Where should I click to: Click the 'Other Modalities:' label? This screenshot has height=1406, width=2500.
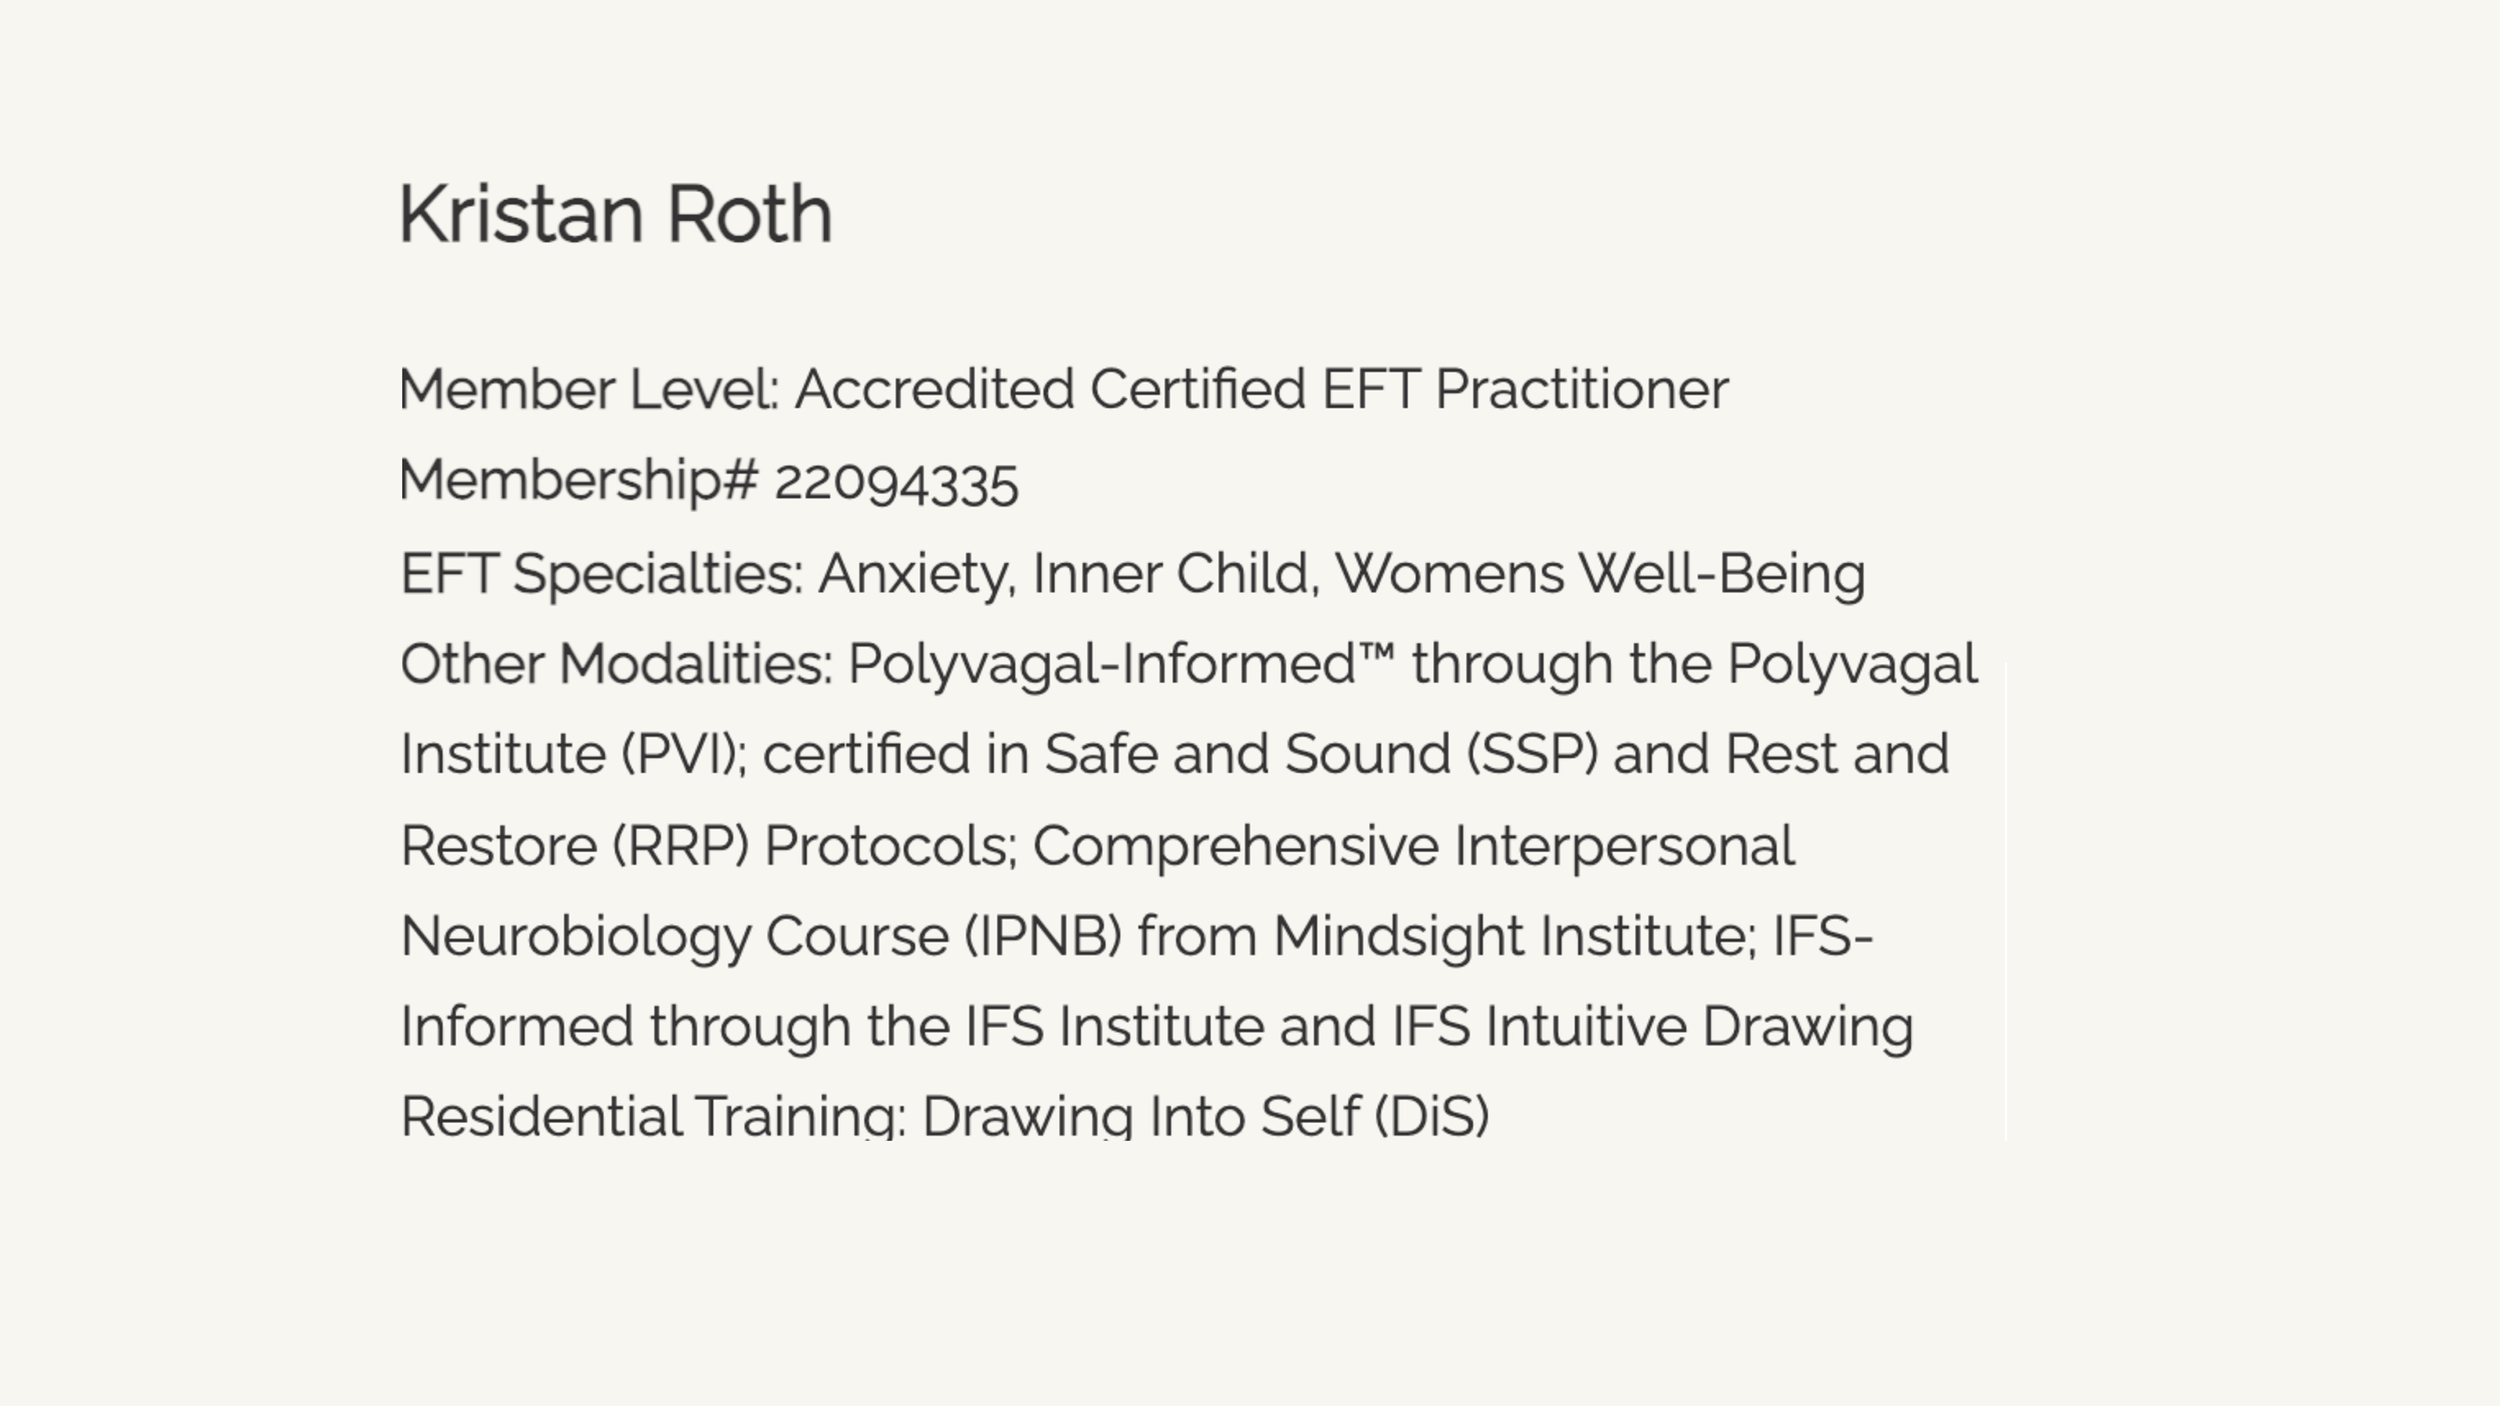coord(616,664)
